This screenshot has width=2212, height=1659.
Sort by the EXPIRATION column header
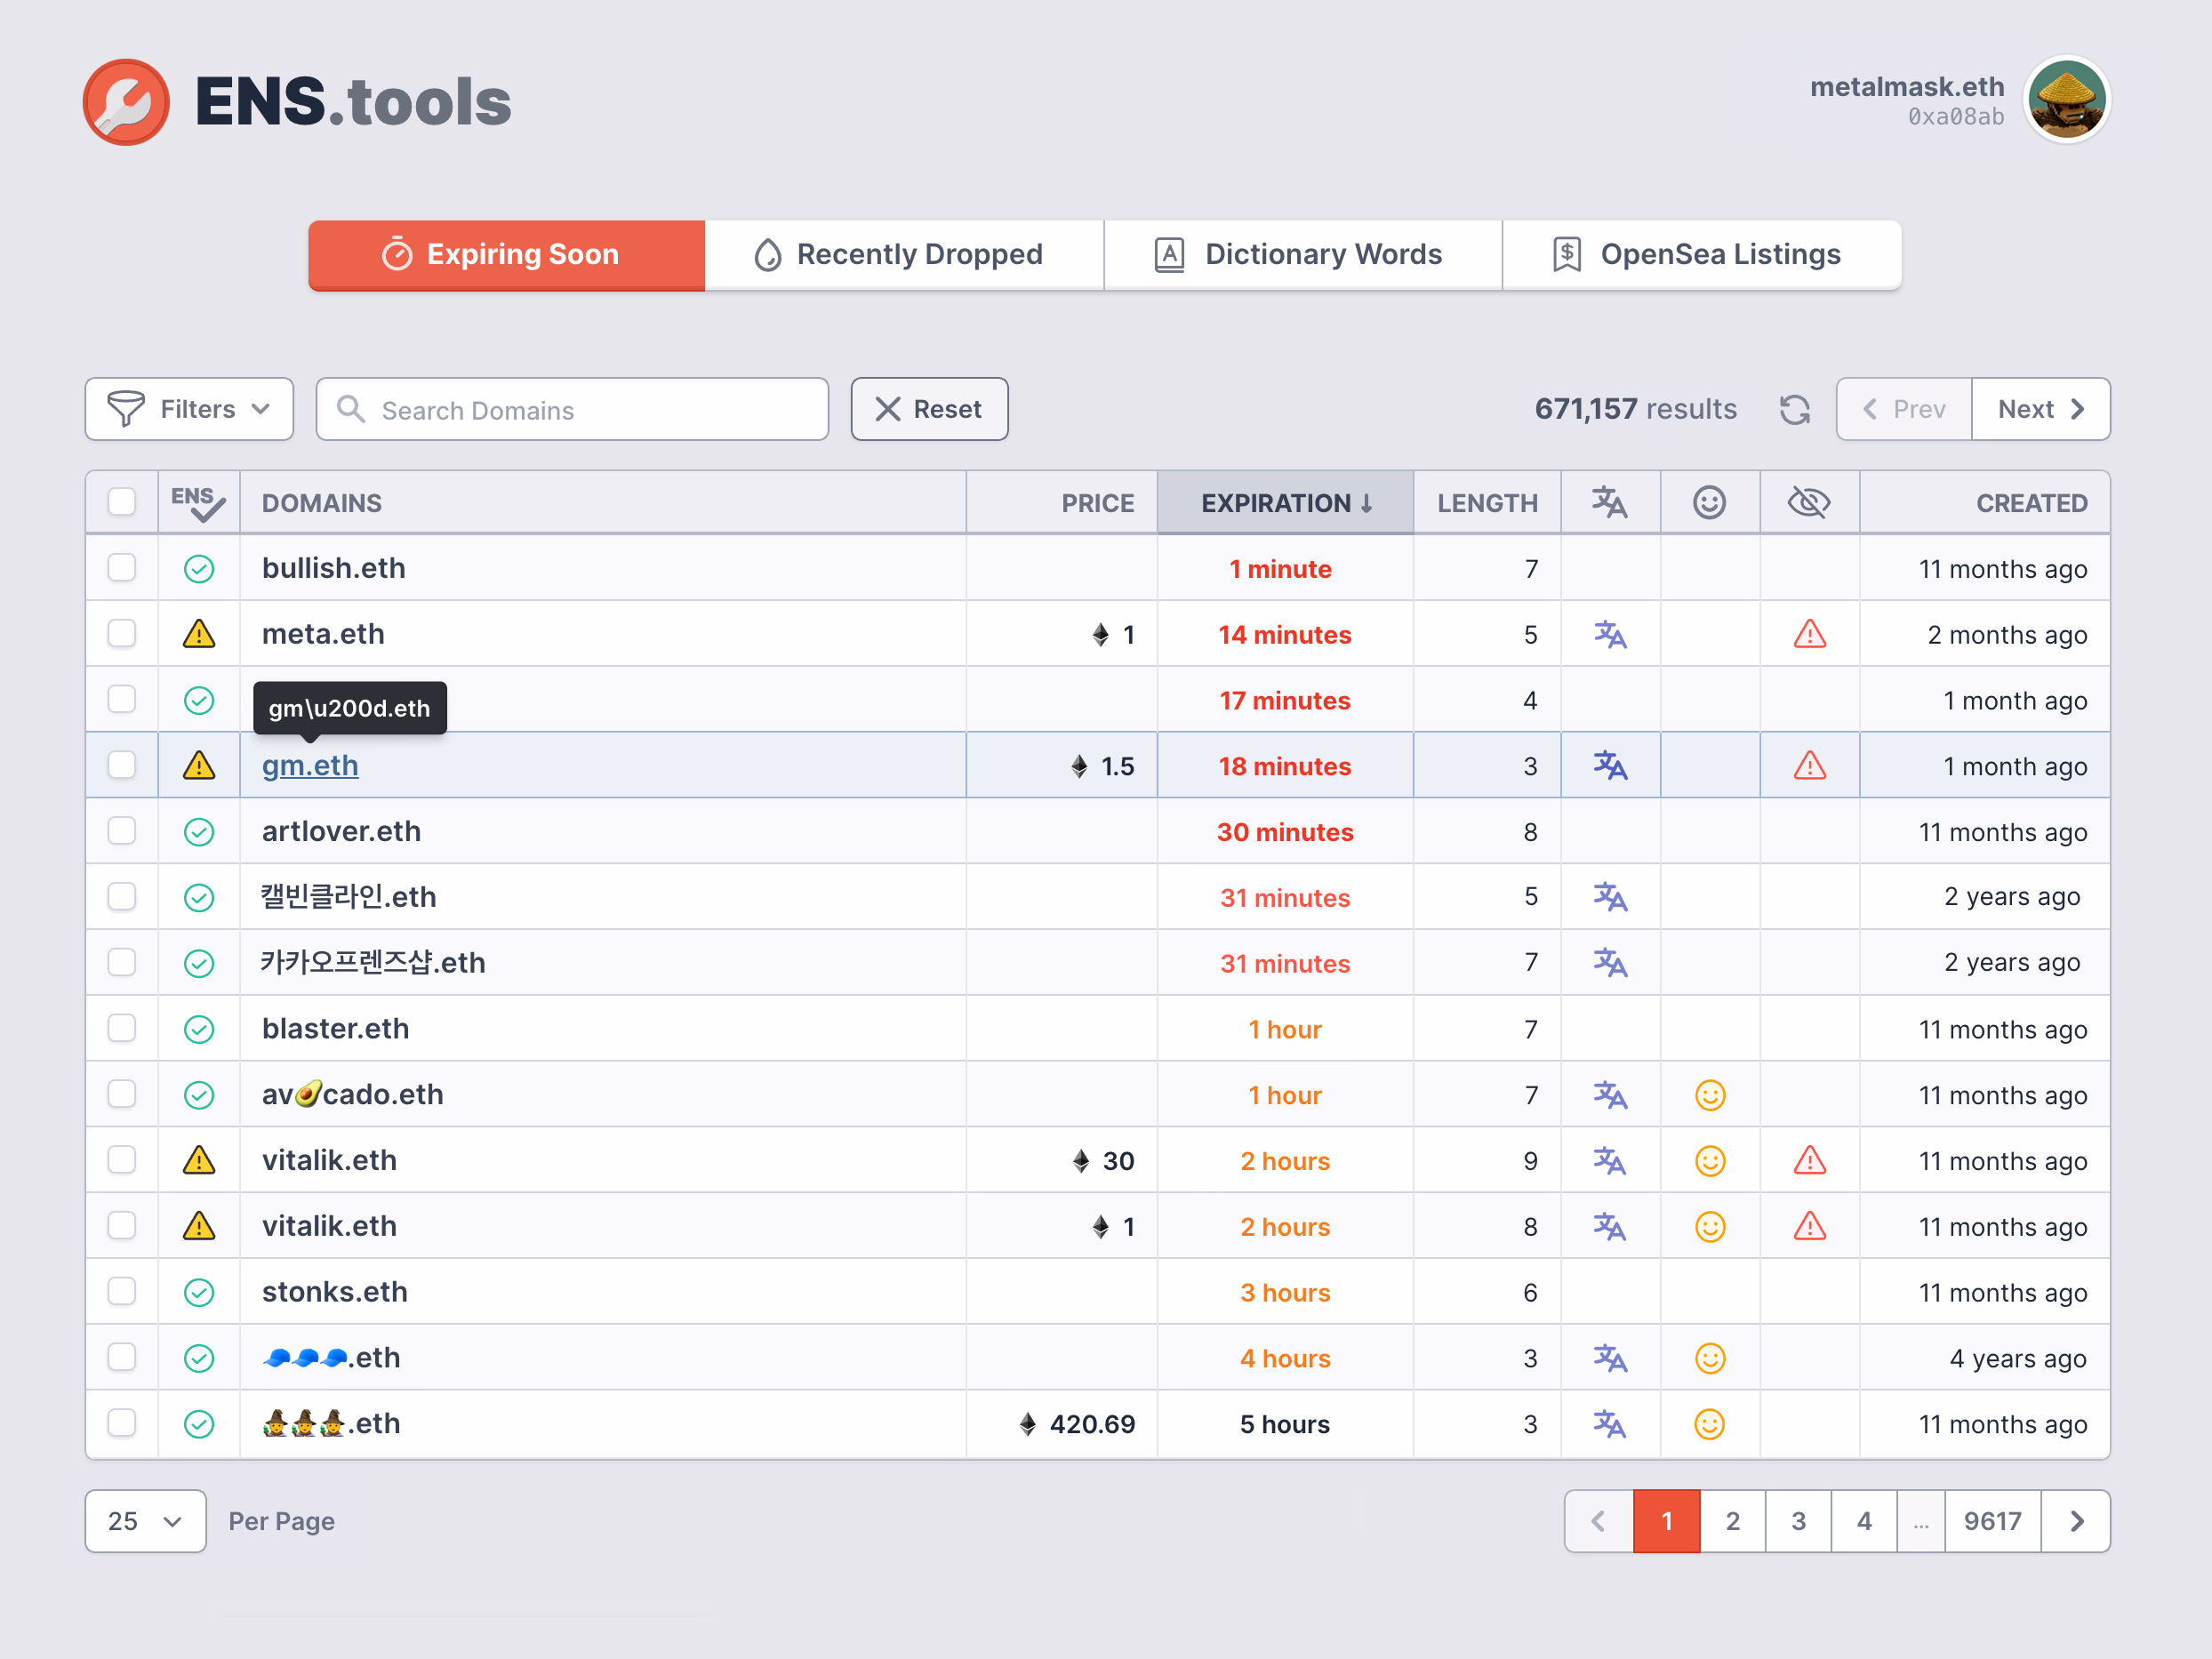click(1285, 503)
